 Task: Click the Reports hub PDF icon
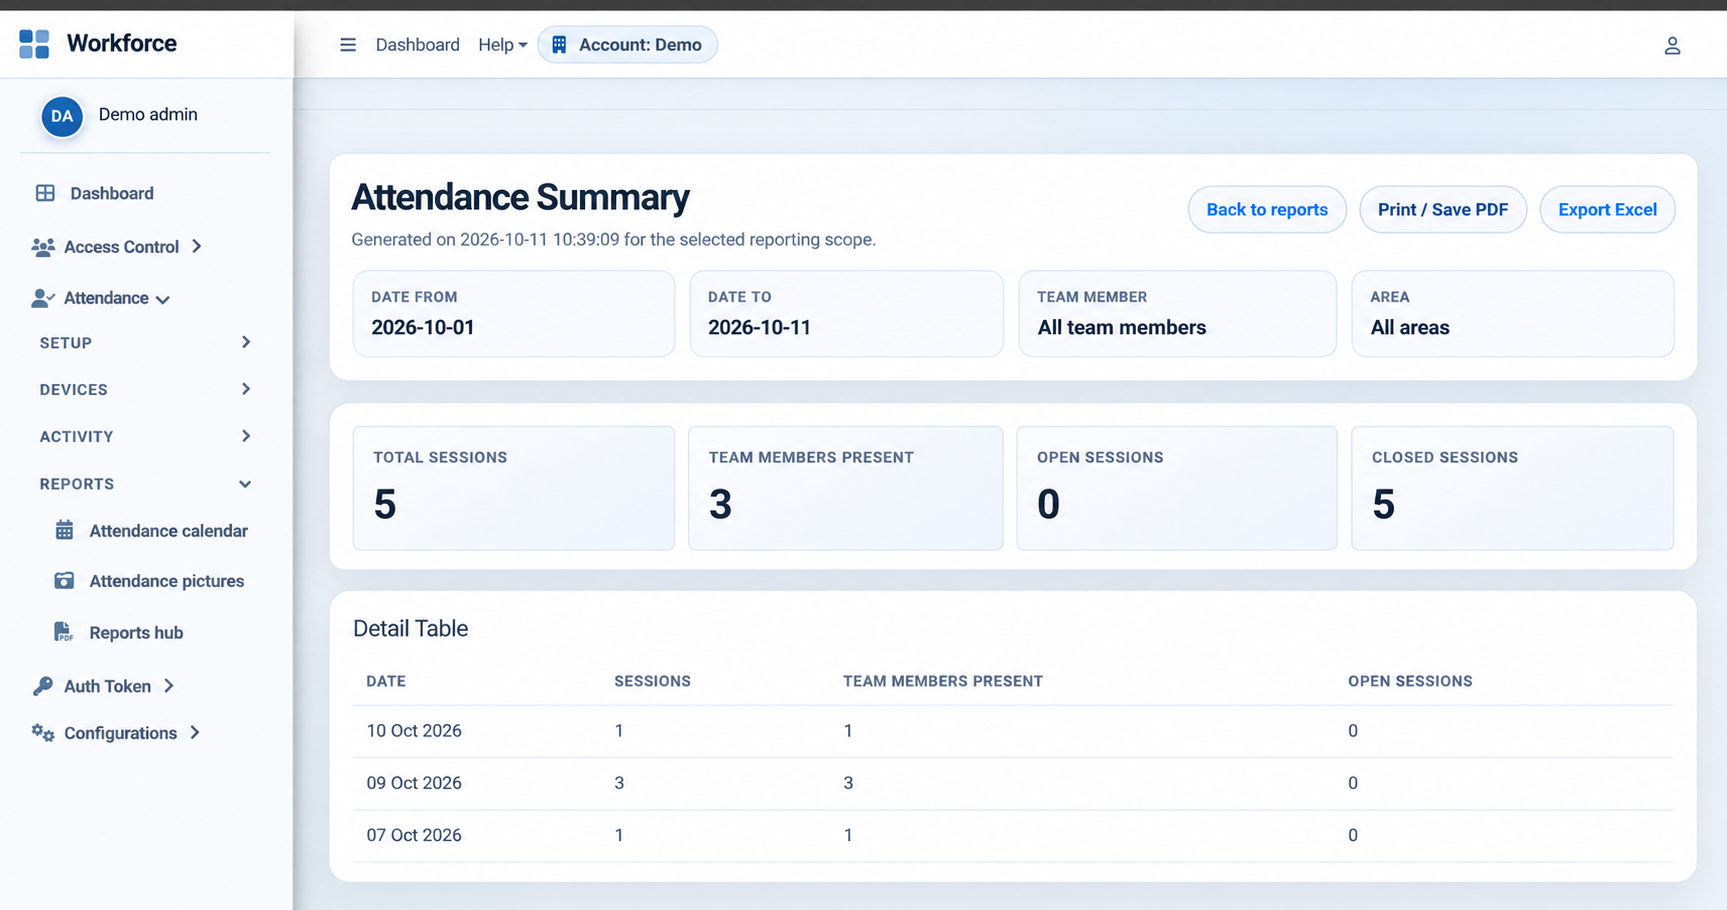click(63, 632)
